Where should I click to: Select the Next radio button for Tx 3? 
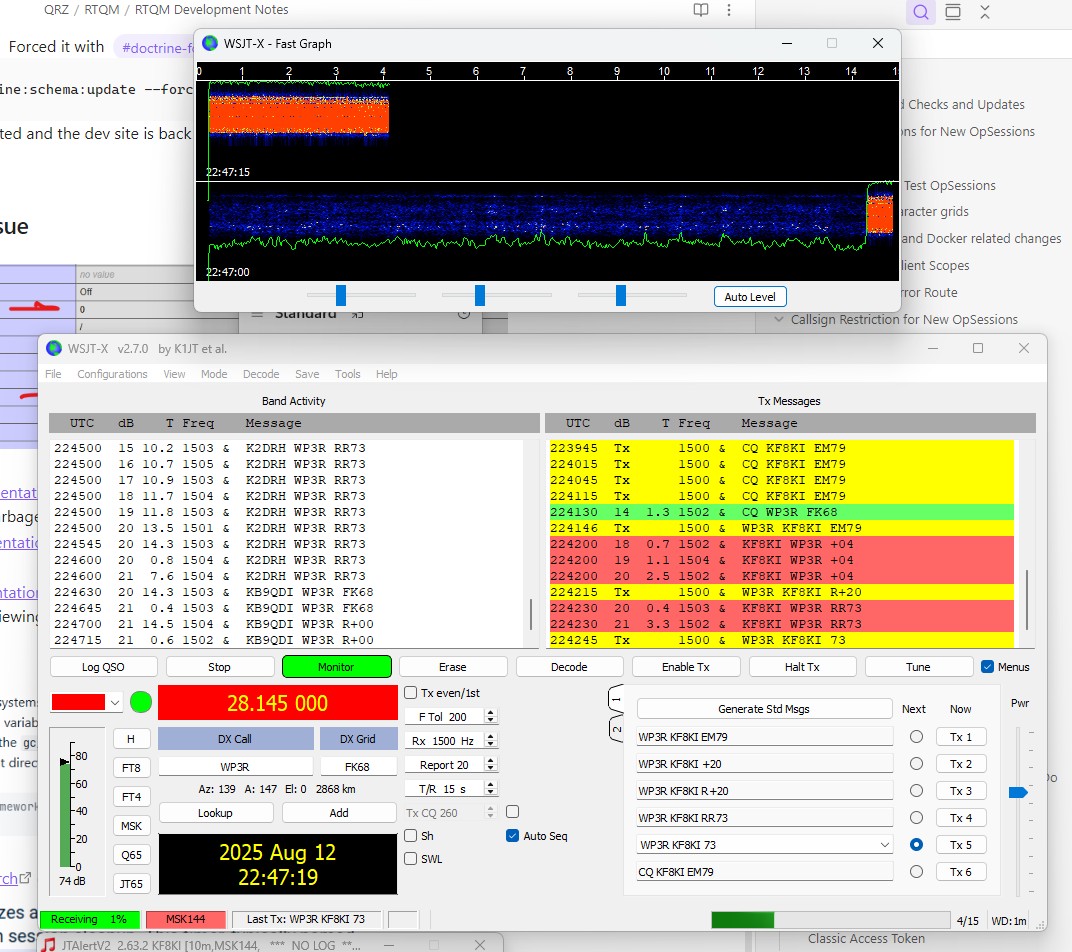(916, 791)
